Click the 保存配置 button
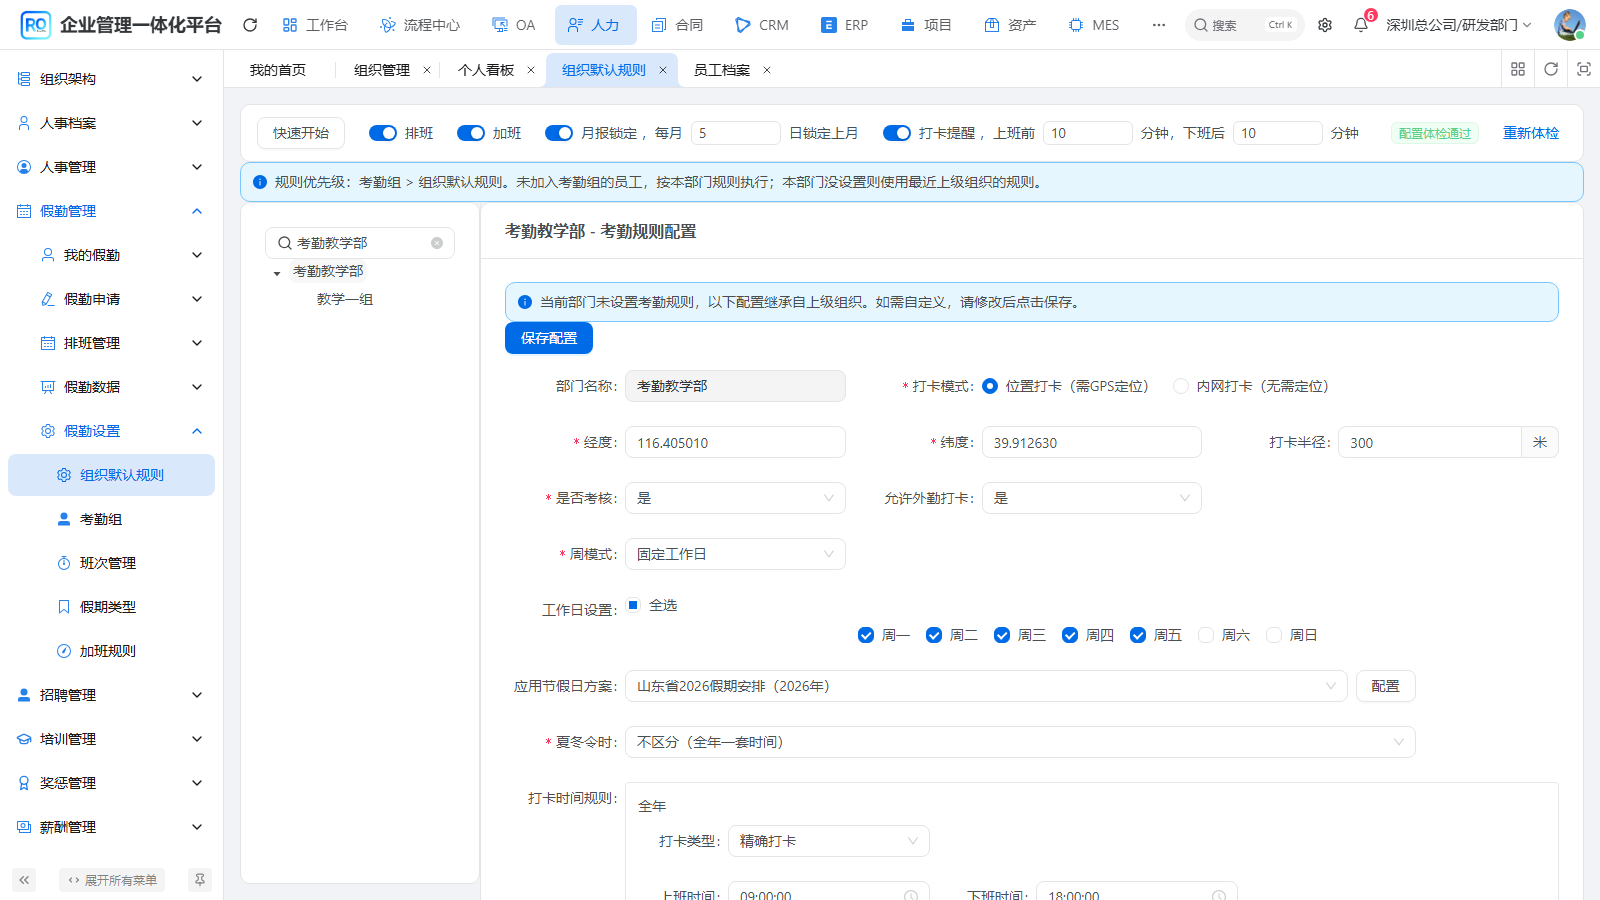Viewport: 1600px width, 900px height. [549, 338]
